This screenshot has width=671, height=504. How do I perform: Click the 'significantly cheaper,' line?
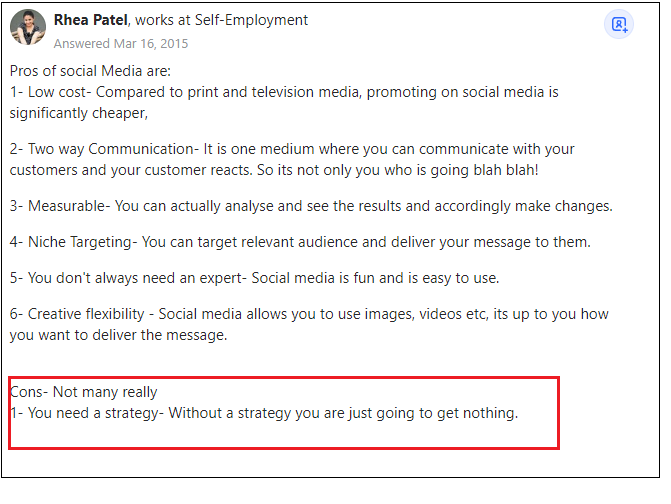tap(79, 113)
